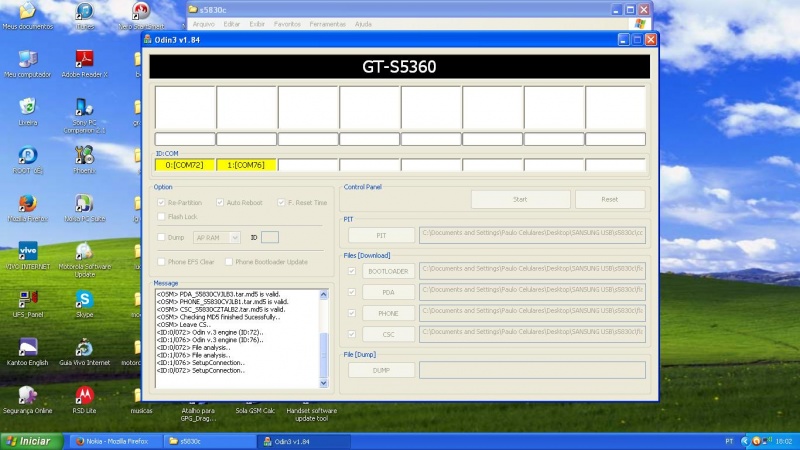800x450 pixels.
Task: Click the PIT file button
Action: coord(381,235)
